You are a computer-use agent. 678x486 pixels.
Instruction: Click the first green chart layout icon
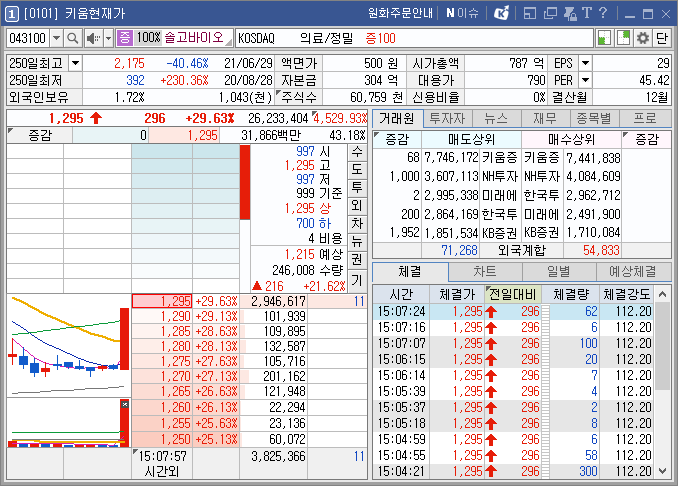click(604, 38)
